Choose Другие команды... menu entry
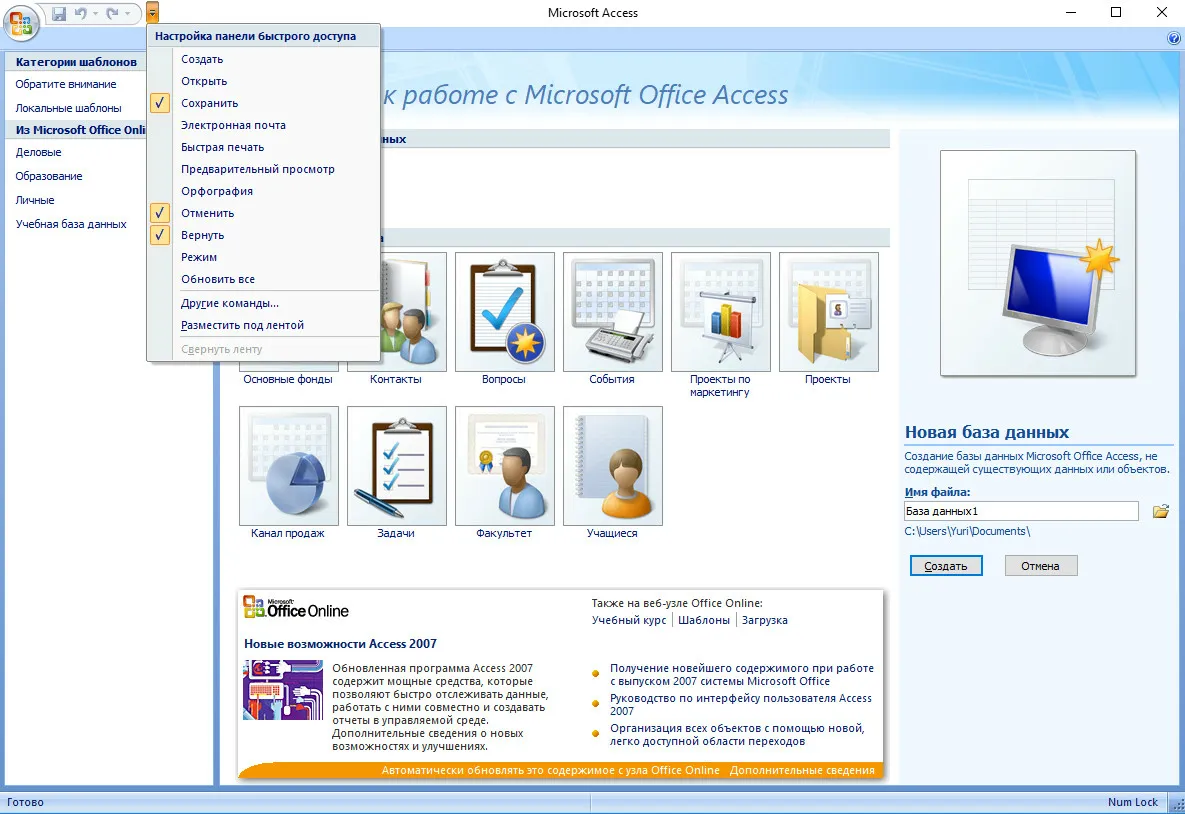 (229, 303)
